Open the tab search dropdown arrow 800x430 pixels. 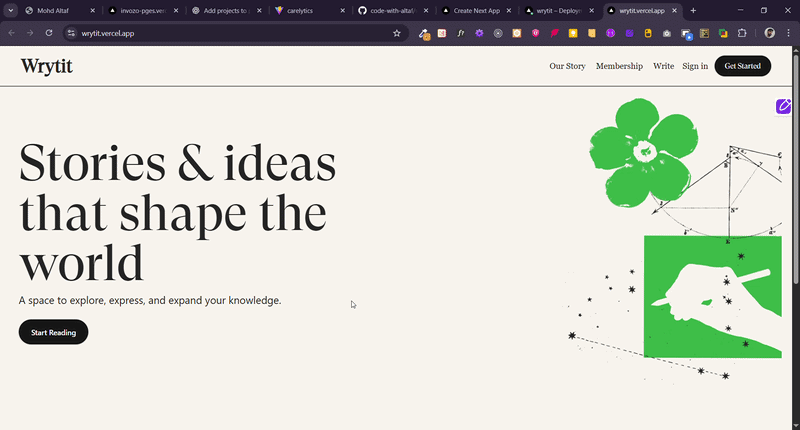pos(11,10)
